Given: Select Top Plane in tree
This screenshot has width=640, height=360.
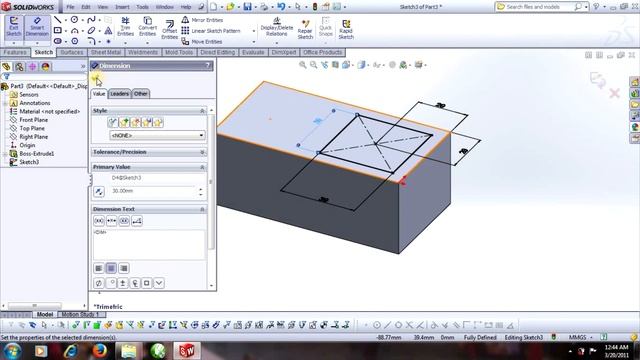Looking at the screenshot, I should point(32,128).
